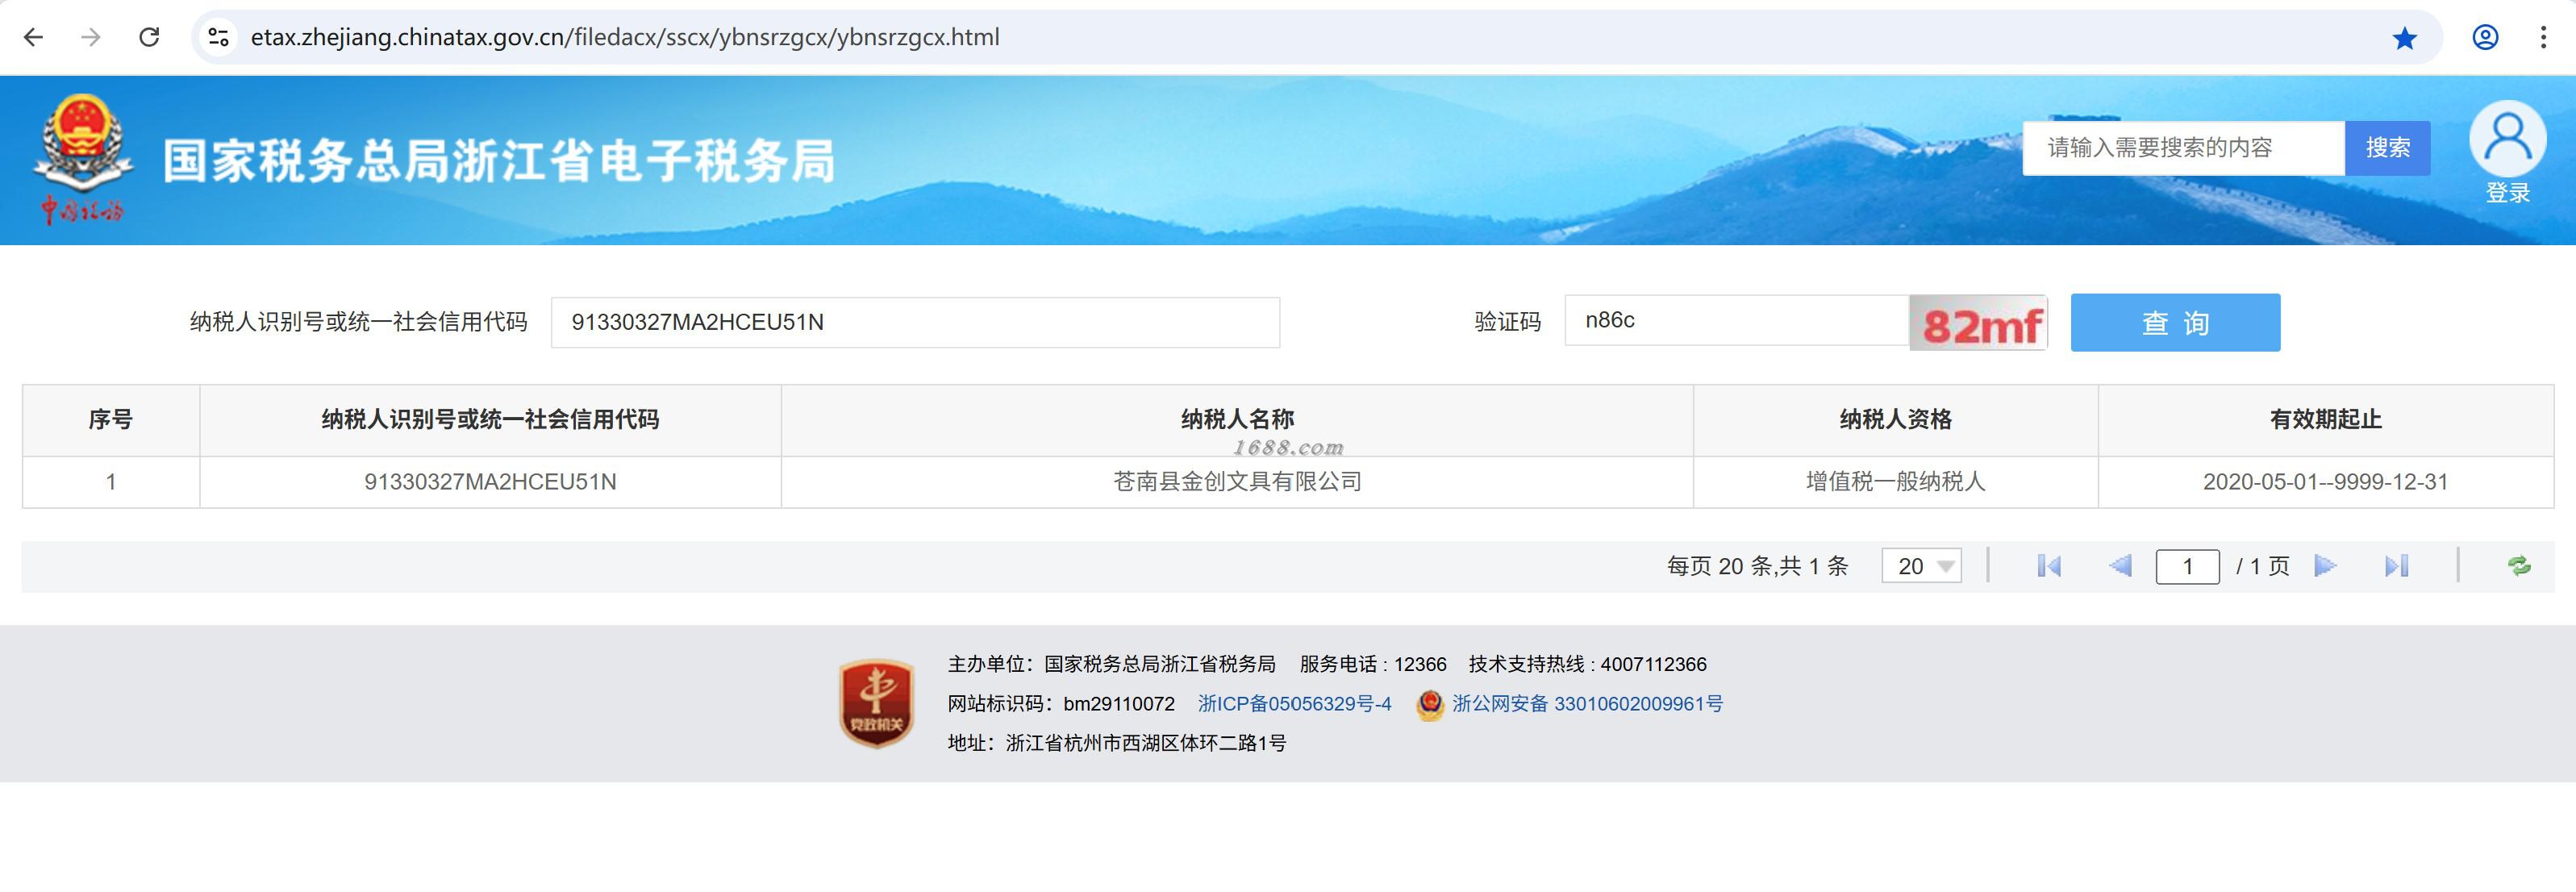Refresh the 82mf captcha image
Viewport: 2576px width, 892px height.
[1978, 323]
